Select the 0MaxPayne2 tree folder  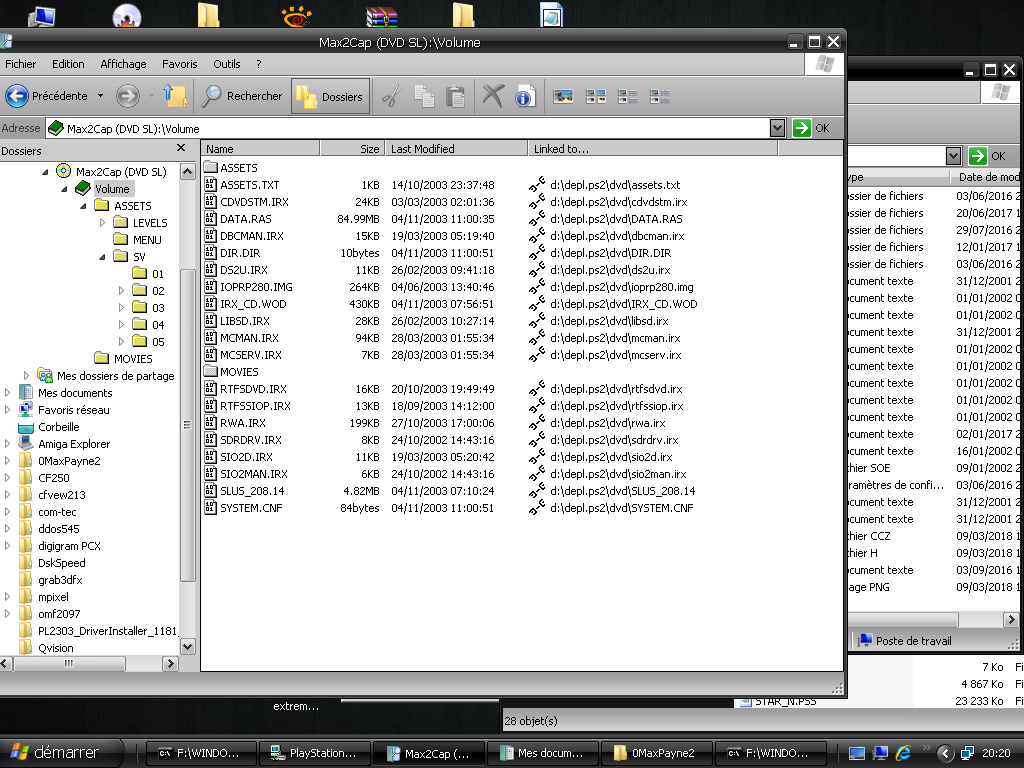coord(69,460)
